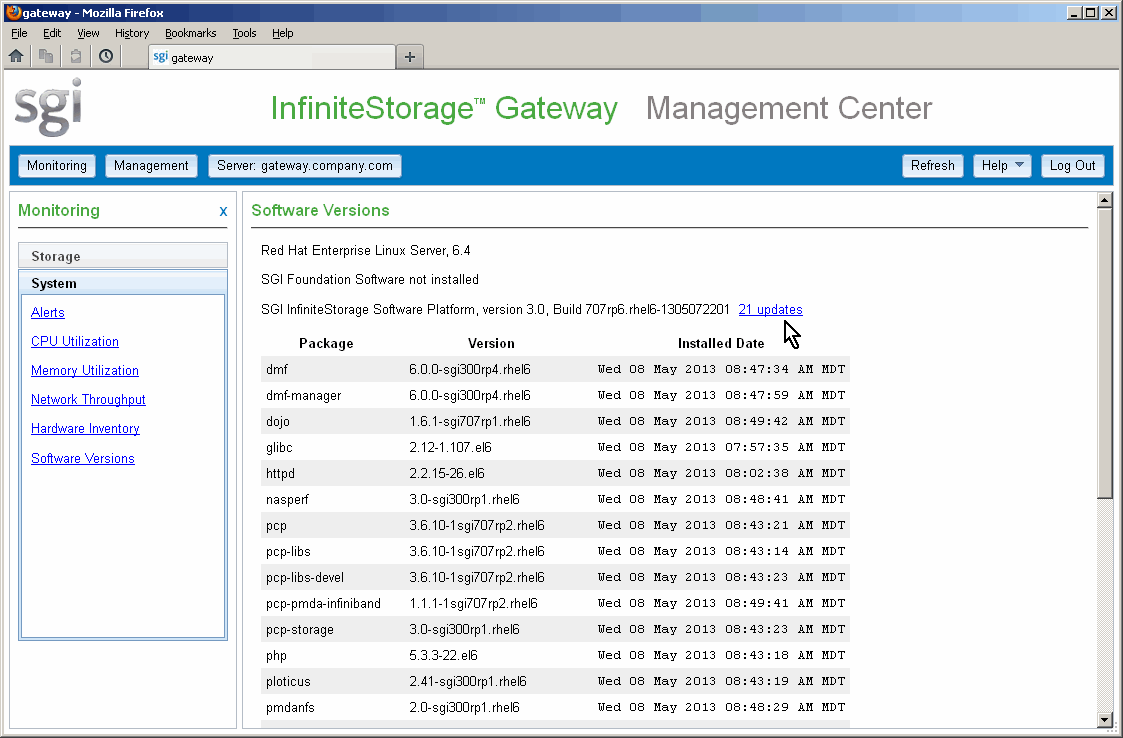This screenshot has width=1123, height=738.
Task: Click the Management button
Action: click(x=151, y=166)
